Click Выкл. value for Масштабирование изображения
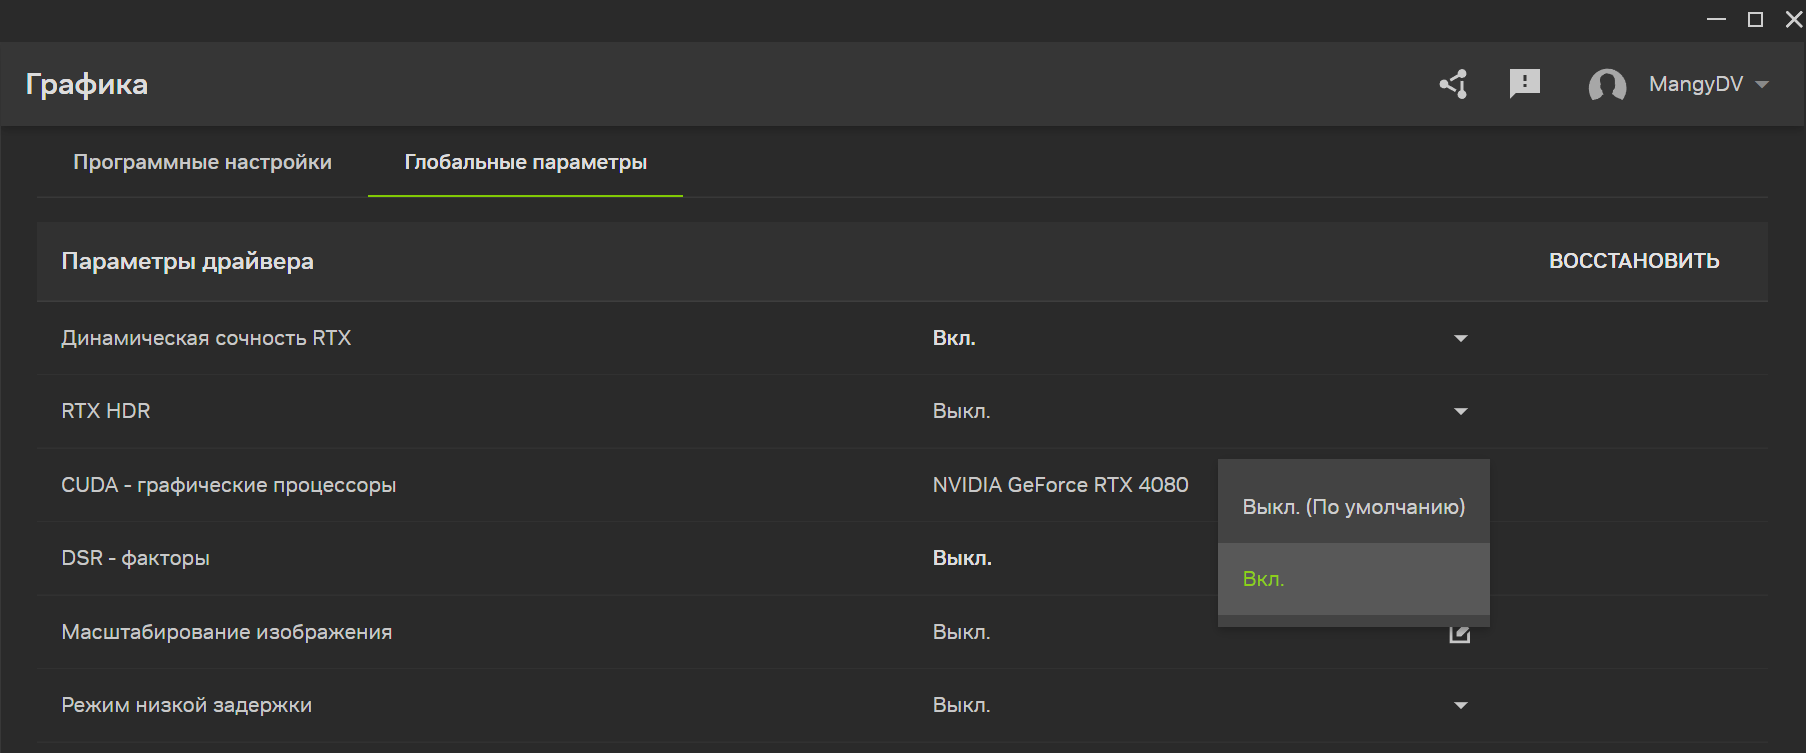 point(961,632)
